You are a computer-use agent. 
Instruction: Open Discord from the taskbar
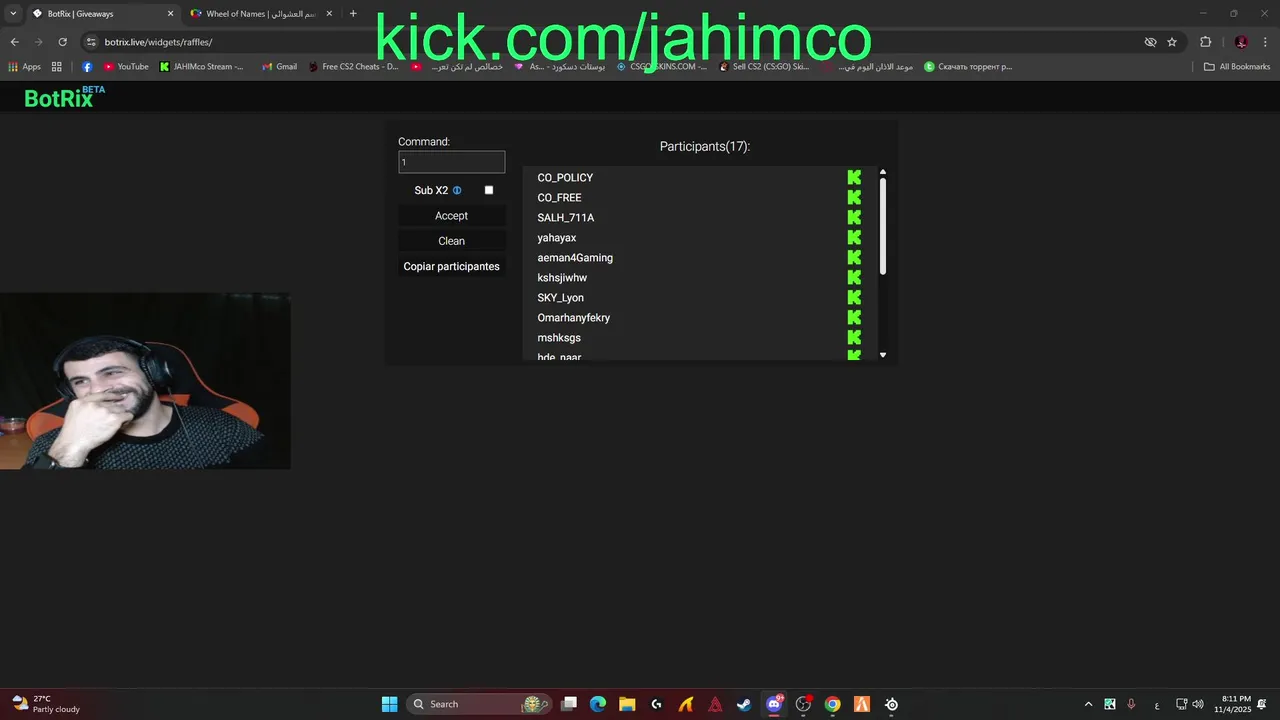click(x=773, y=704)
